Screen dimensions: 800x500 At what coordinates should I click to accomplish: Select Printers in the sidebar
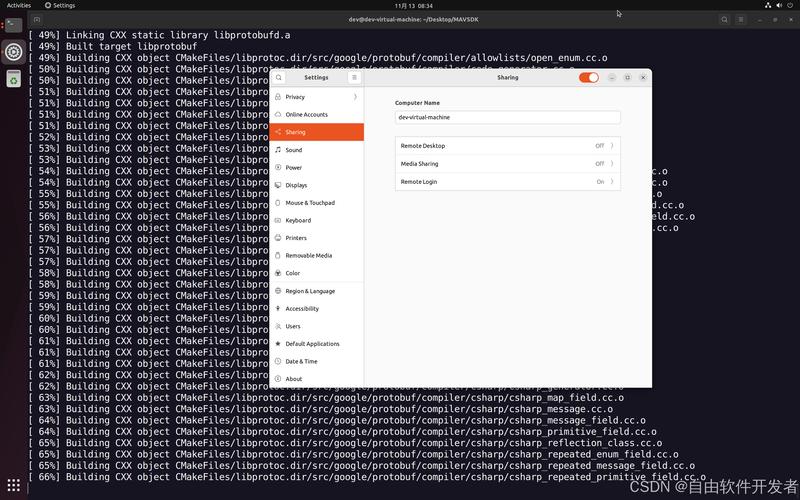pyautogui.click(x=296, y=238)
